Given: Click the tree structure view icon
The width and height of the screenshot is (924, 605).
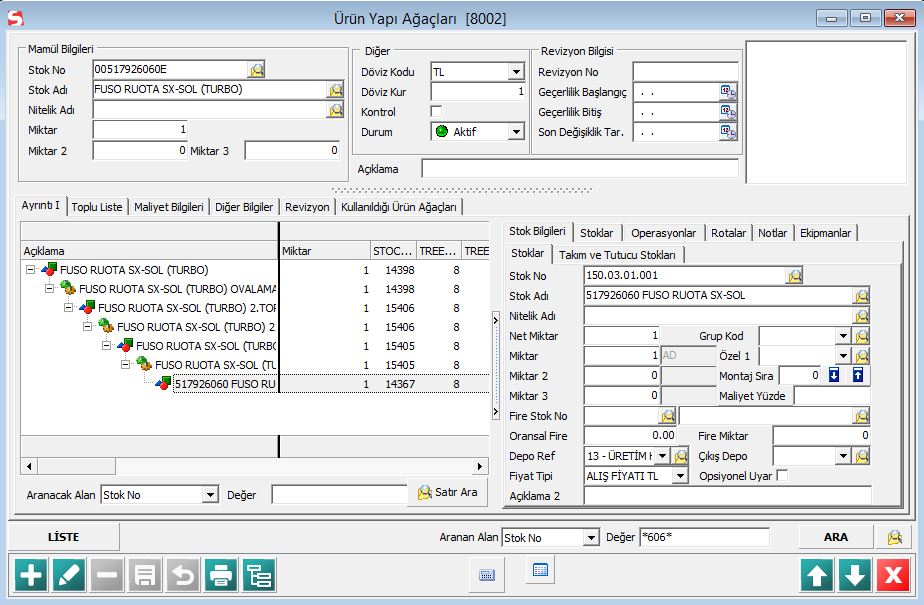Looking at the screenshot, I should [x=259, y=575].
